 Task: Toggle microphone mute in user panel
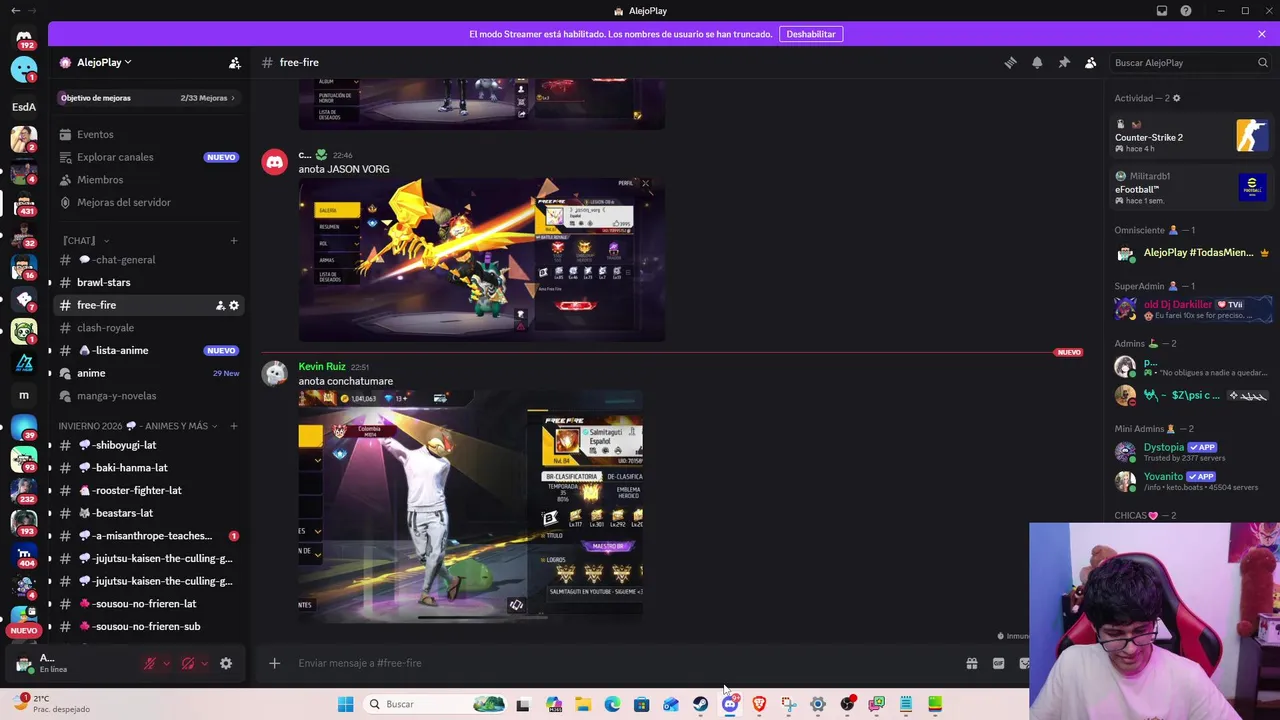pyautogui.click(x=150, y=663)
